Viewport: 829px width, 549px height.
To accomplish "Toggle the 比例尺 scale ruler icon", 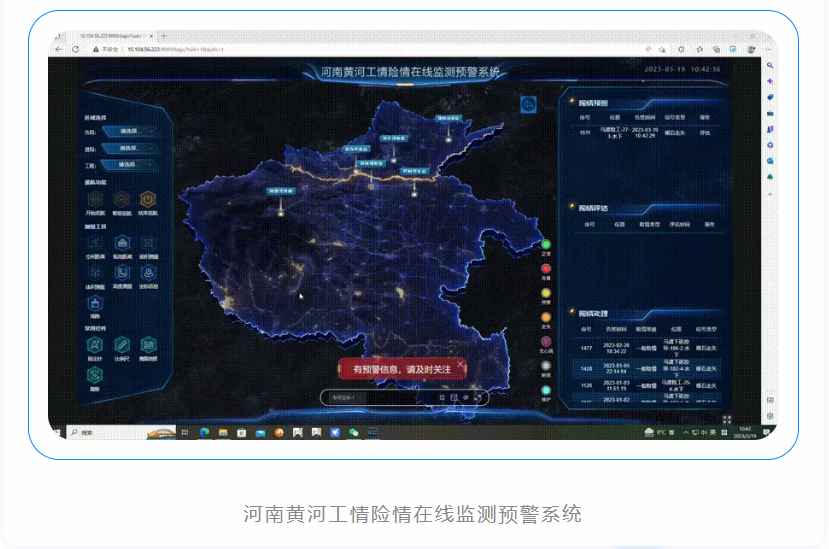I will [122, 345].
